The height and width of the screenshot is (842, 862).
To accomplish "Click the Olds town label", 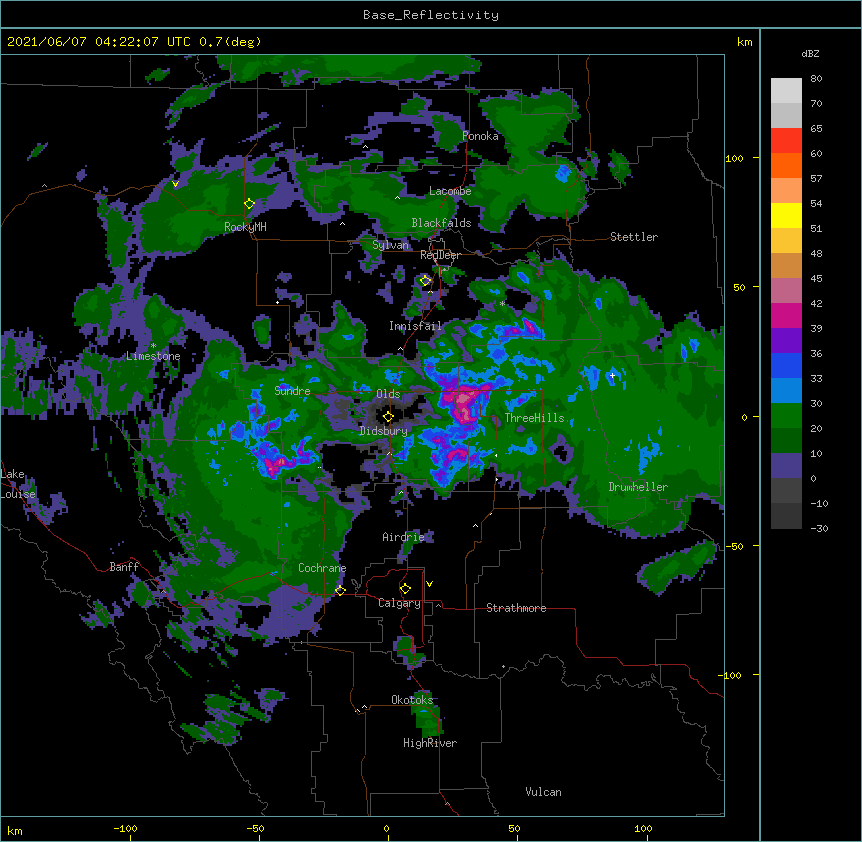I will 388,394.
